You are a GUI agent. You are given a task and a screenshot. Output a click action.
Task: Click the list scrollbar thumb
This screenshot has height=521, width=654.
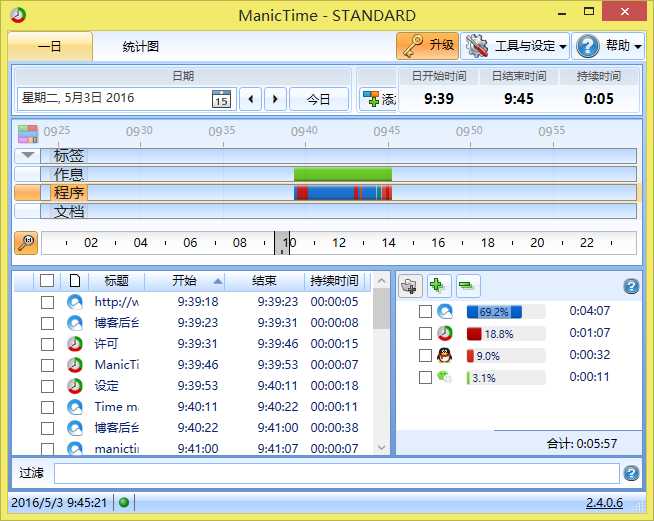pos(381,309)
